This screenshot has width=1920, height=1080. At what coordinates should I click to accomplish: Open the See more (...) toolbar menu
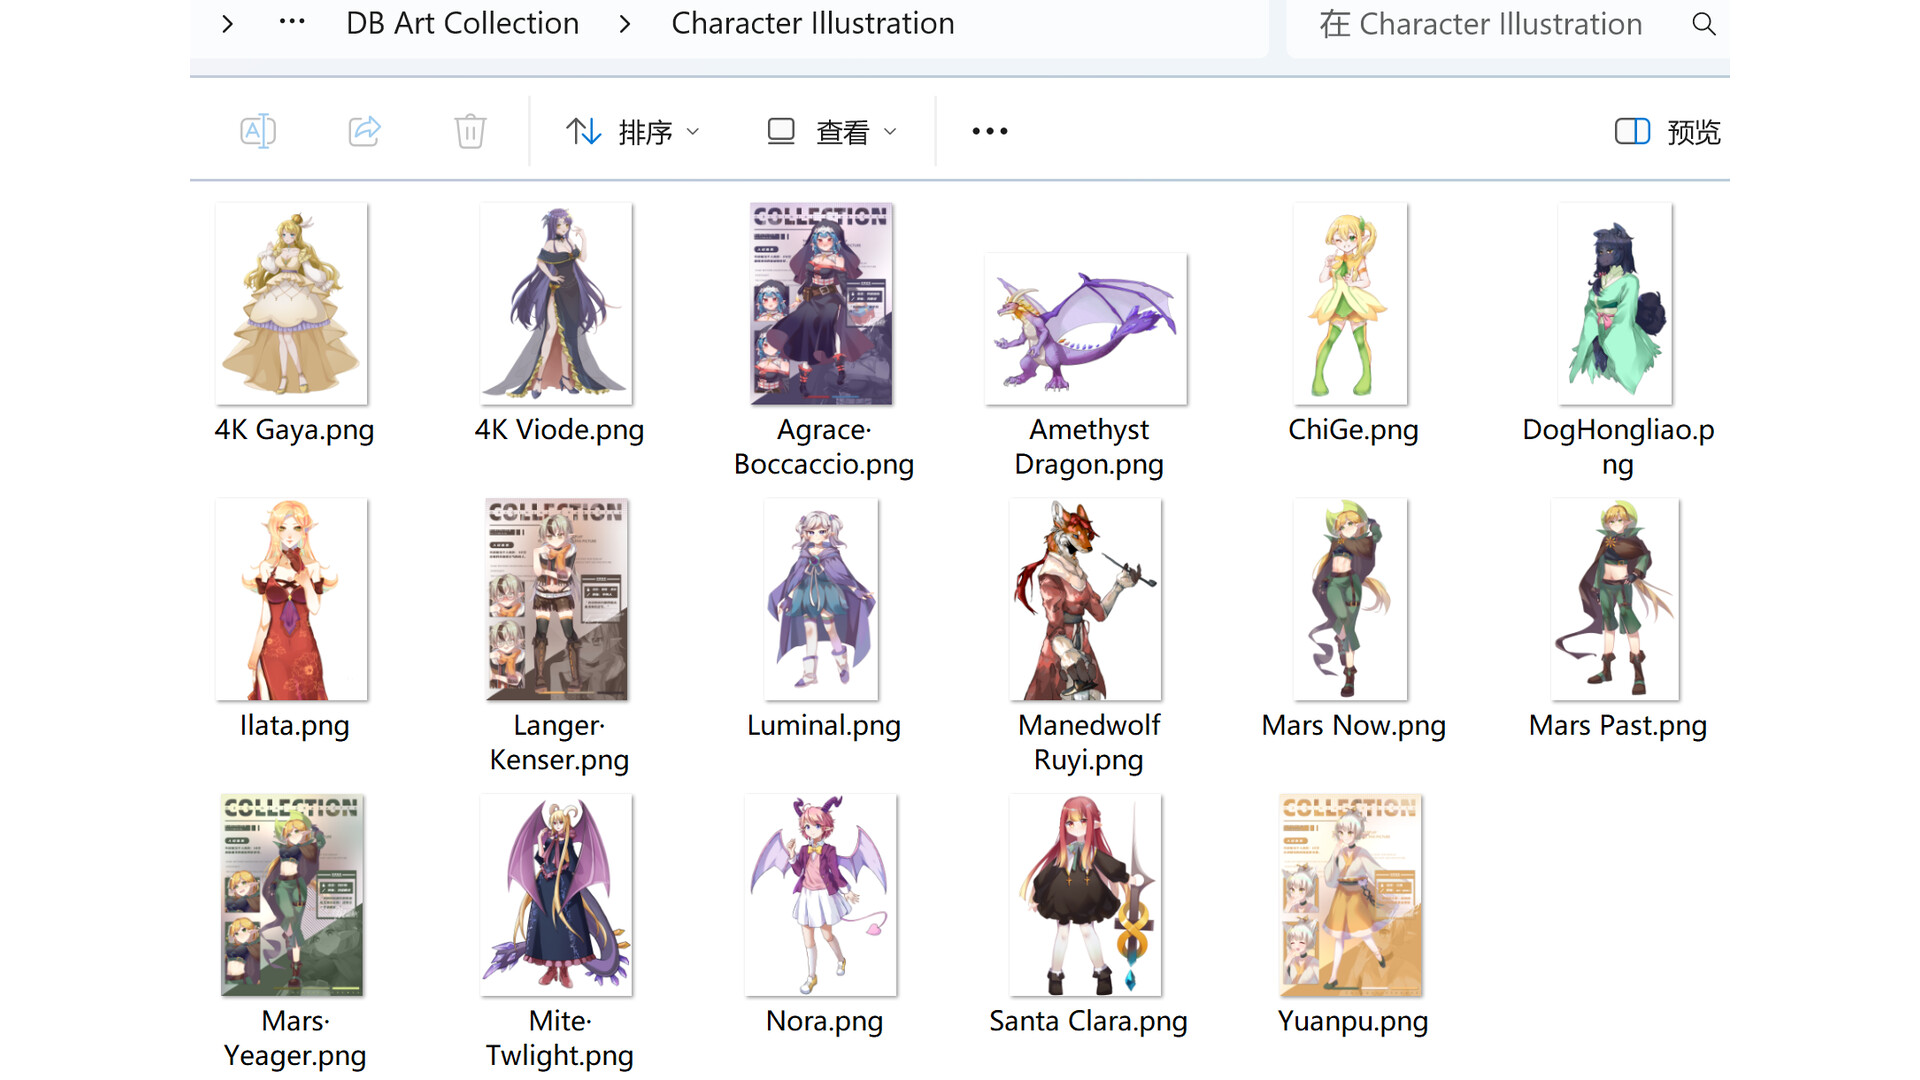point(989,131)
